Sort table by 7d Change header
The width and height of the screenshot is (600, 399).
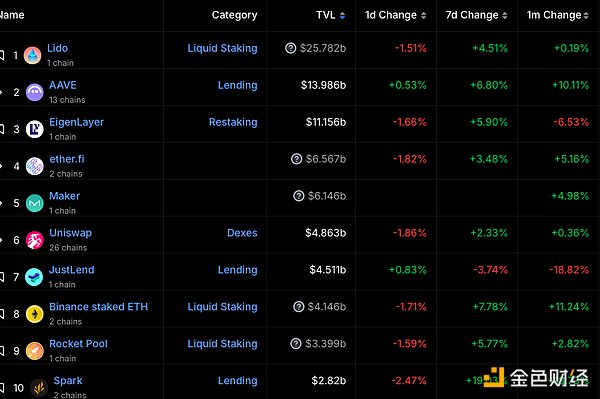pyautogui.click(x=476, y=15)
